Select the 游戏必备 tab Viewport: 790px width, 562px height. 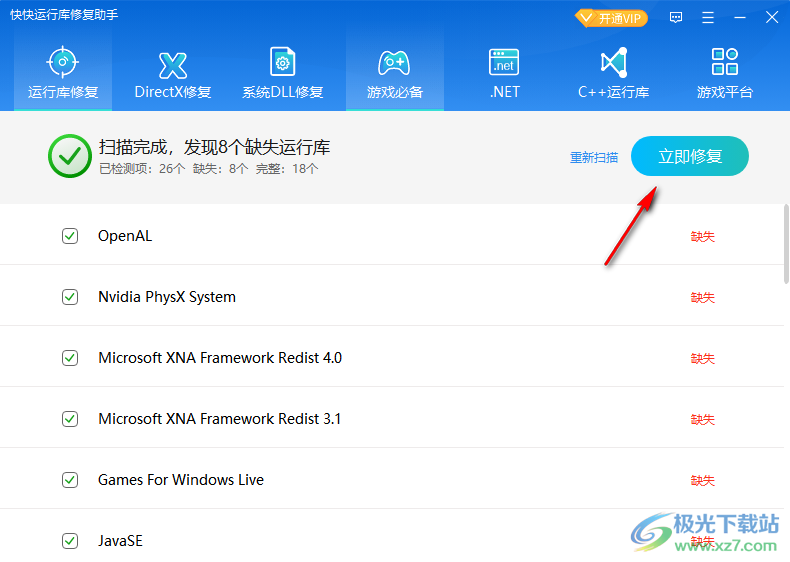[394, 72]
